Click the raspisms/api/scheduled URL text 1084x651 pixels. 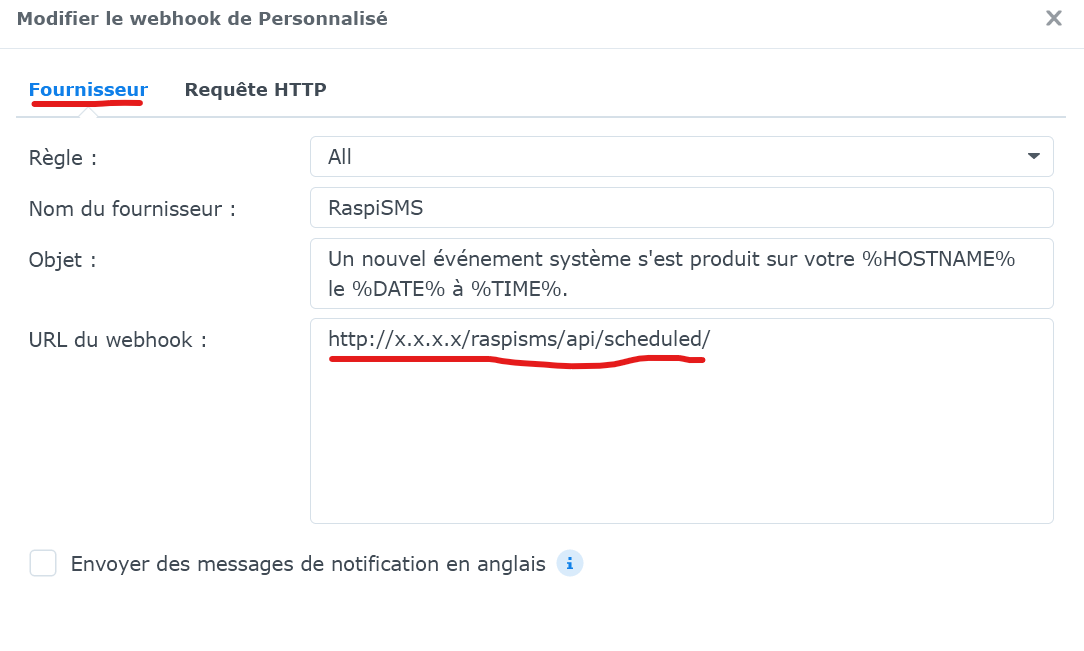point(518,339)
